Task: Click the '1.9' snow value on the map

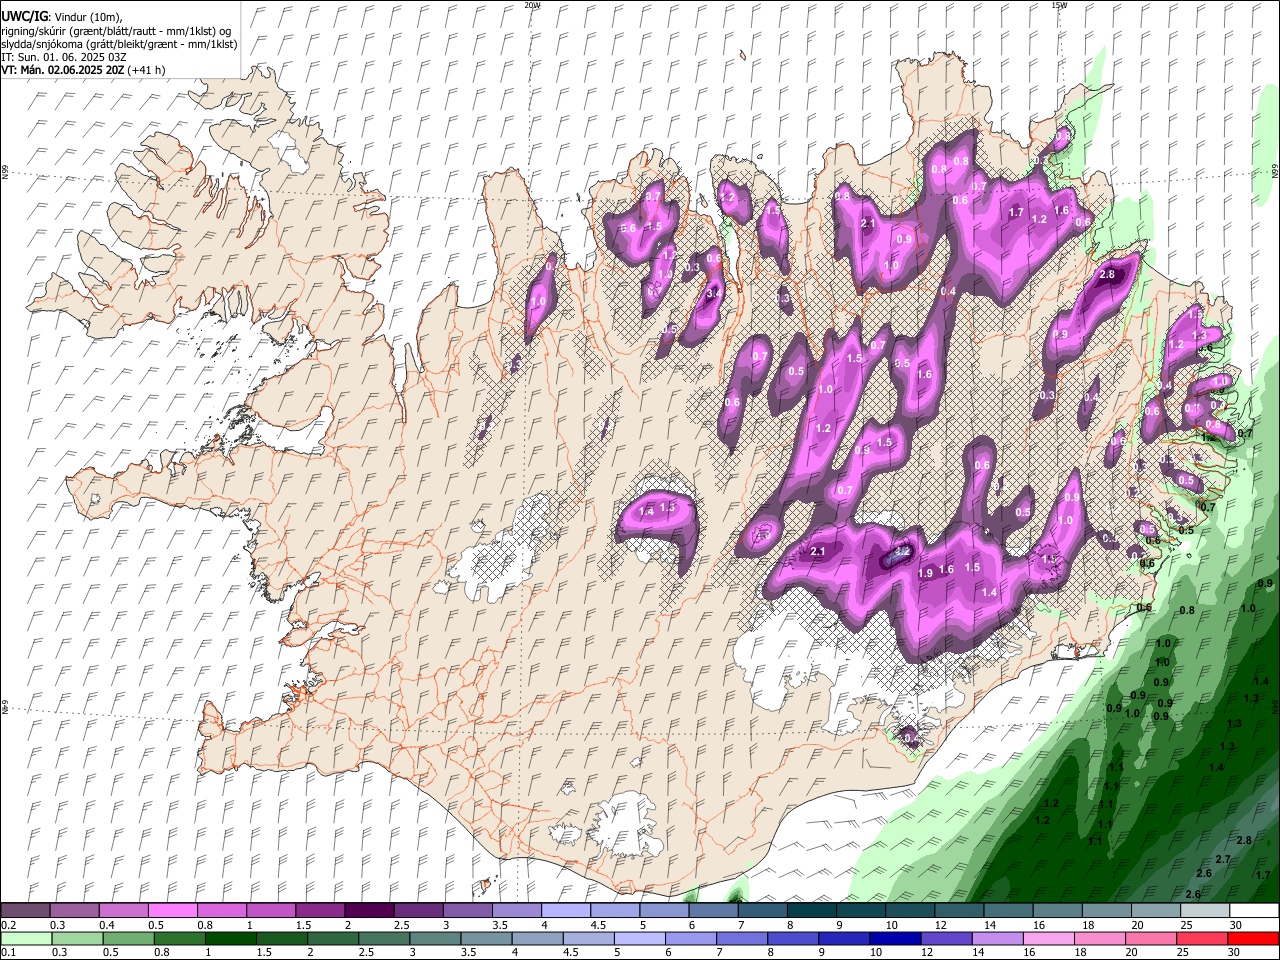Action: (x=925, y=573)
